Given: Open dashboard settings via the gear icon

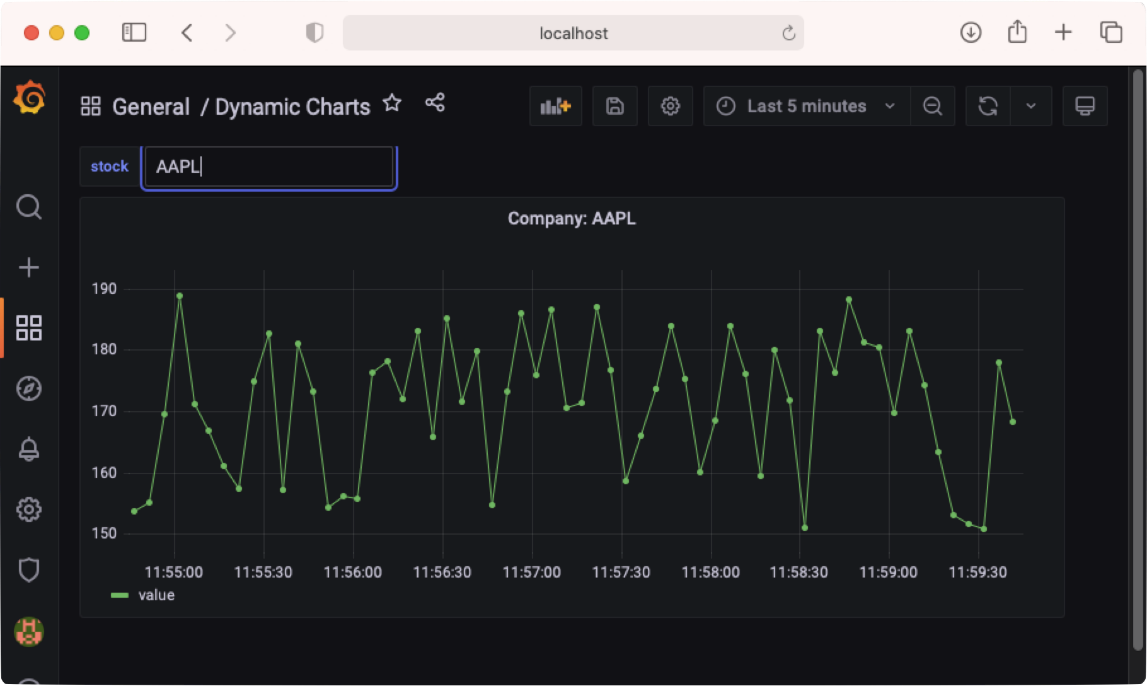Looking at the screenshot, I should coord(670,106).
